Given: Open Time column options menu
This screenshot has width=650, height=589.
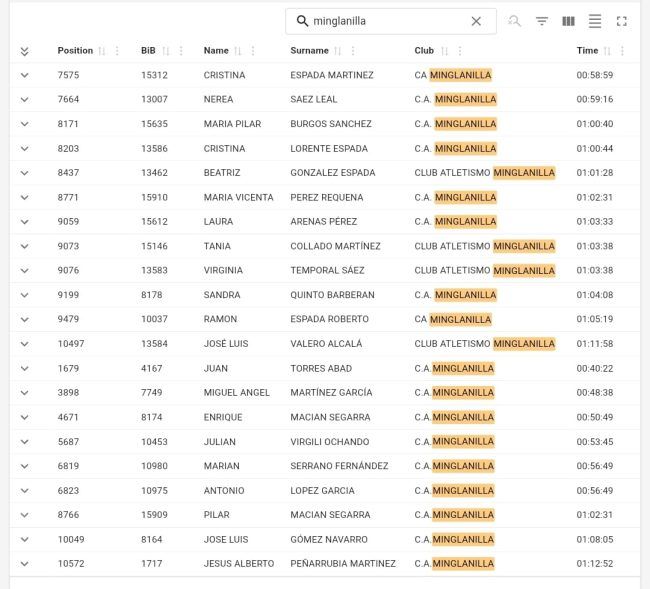Looking at the screenshot, I should 622,51.
